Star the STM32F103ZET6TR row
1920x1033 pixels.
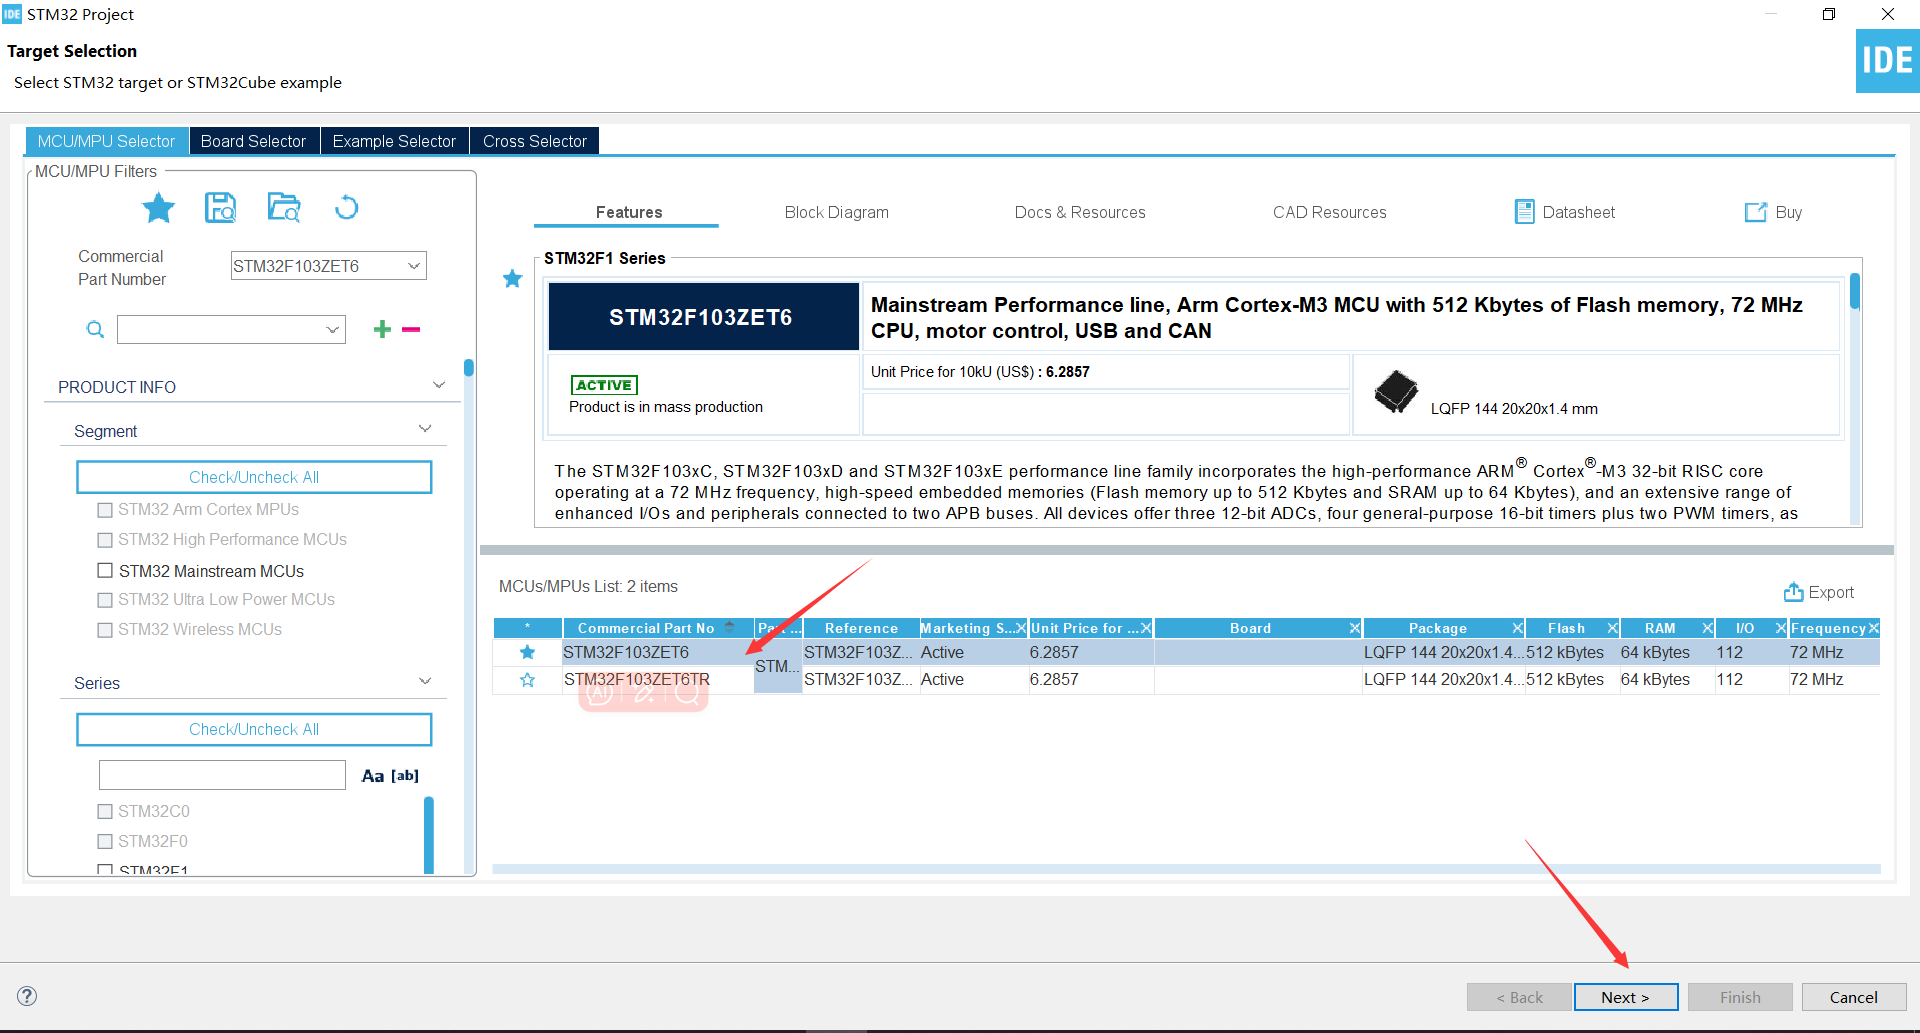pyautogui.click(x=528, y=680)
